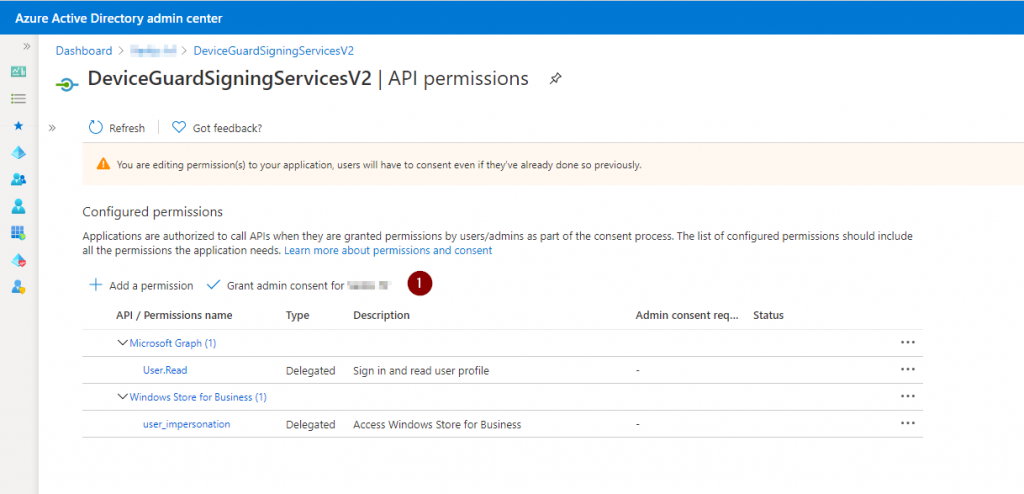Viewport: 1024px width, 494px height.
Task: Open the blurred tenant breadcrumb link
Action: coord(153,50)
